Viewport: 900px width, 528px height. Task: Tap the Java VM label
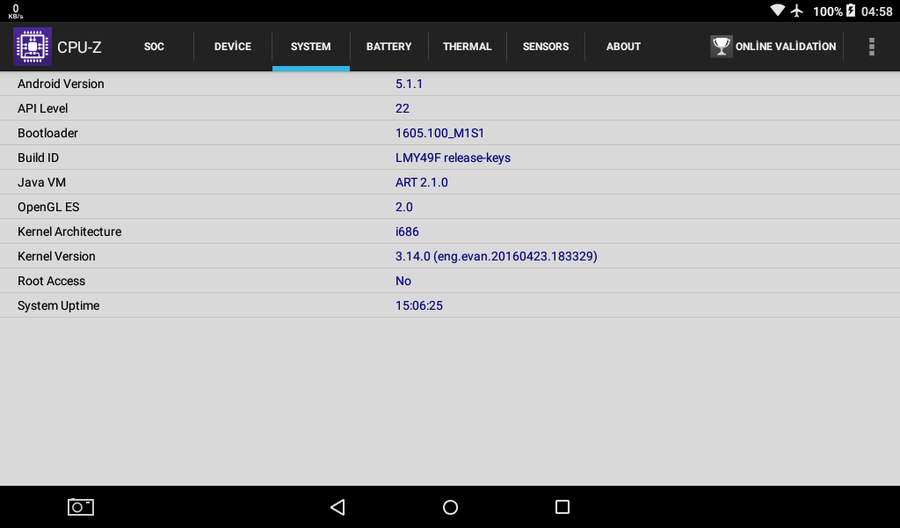point(41,183)
